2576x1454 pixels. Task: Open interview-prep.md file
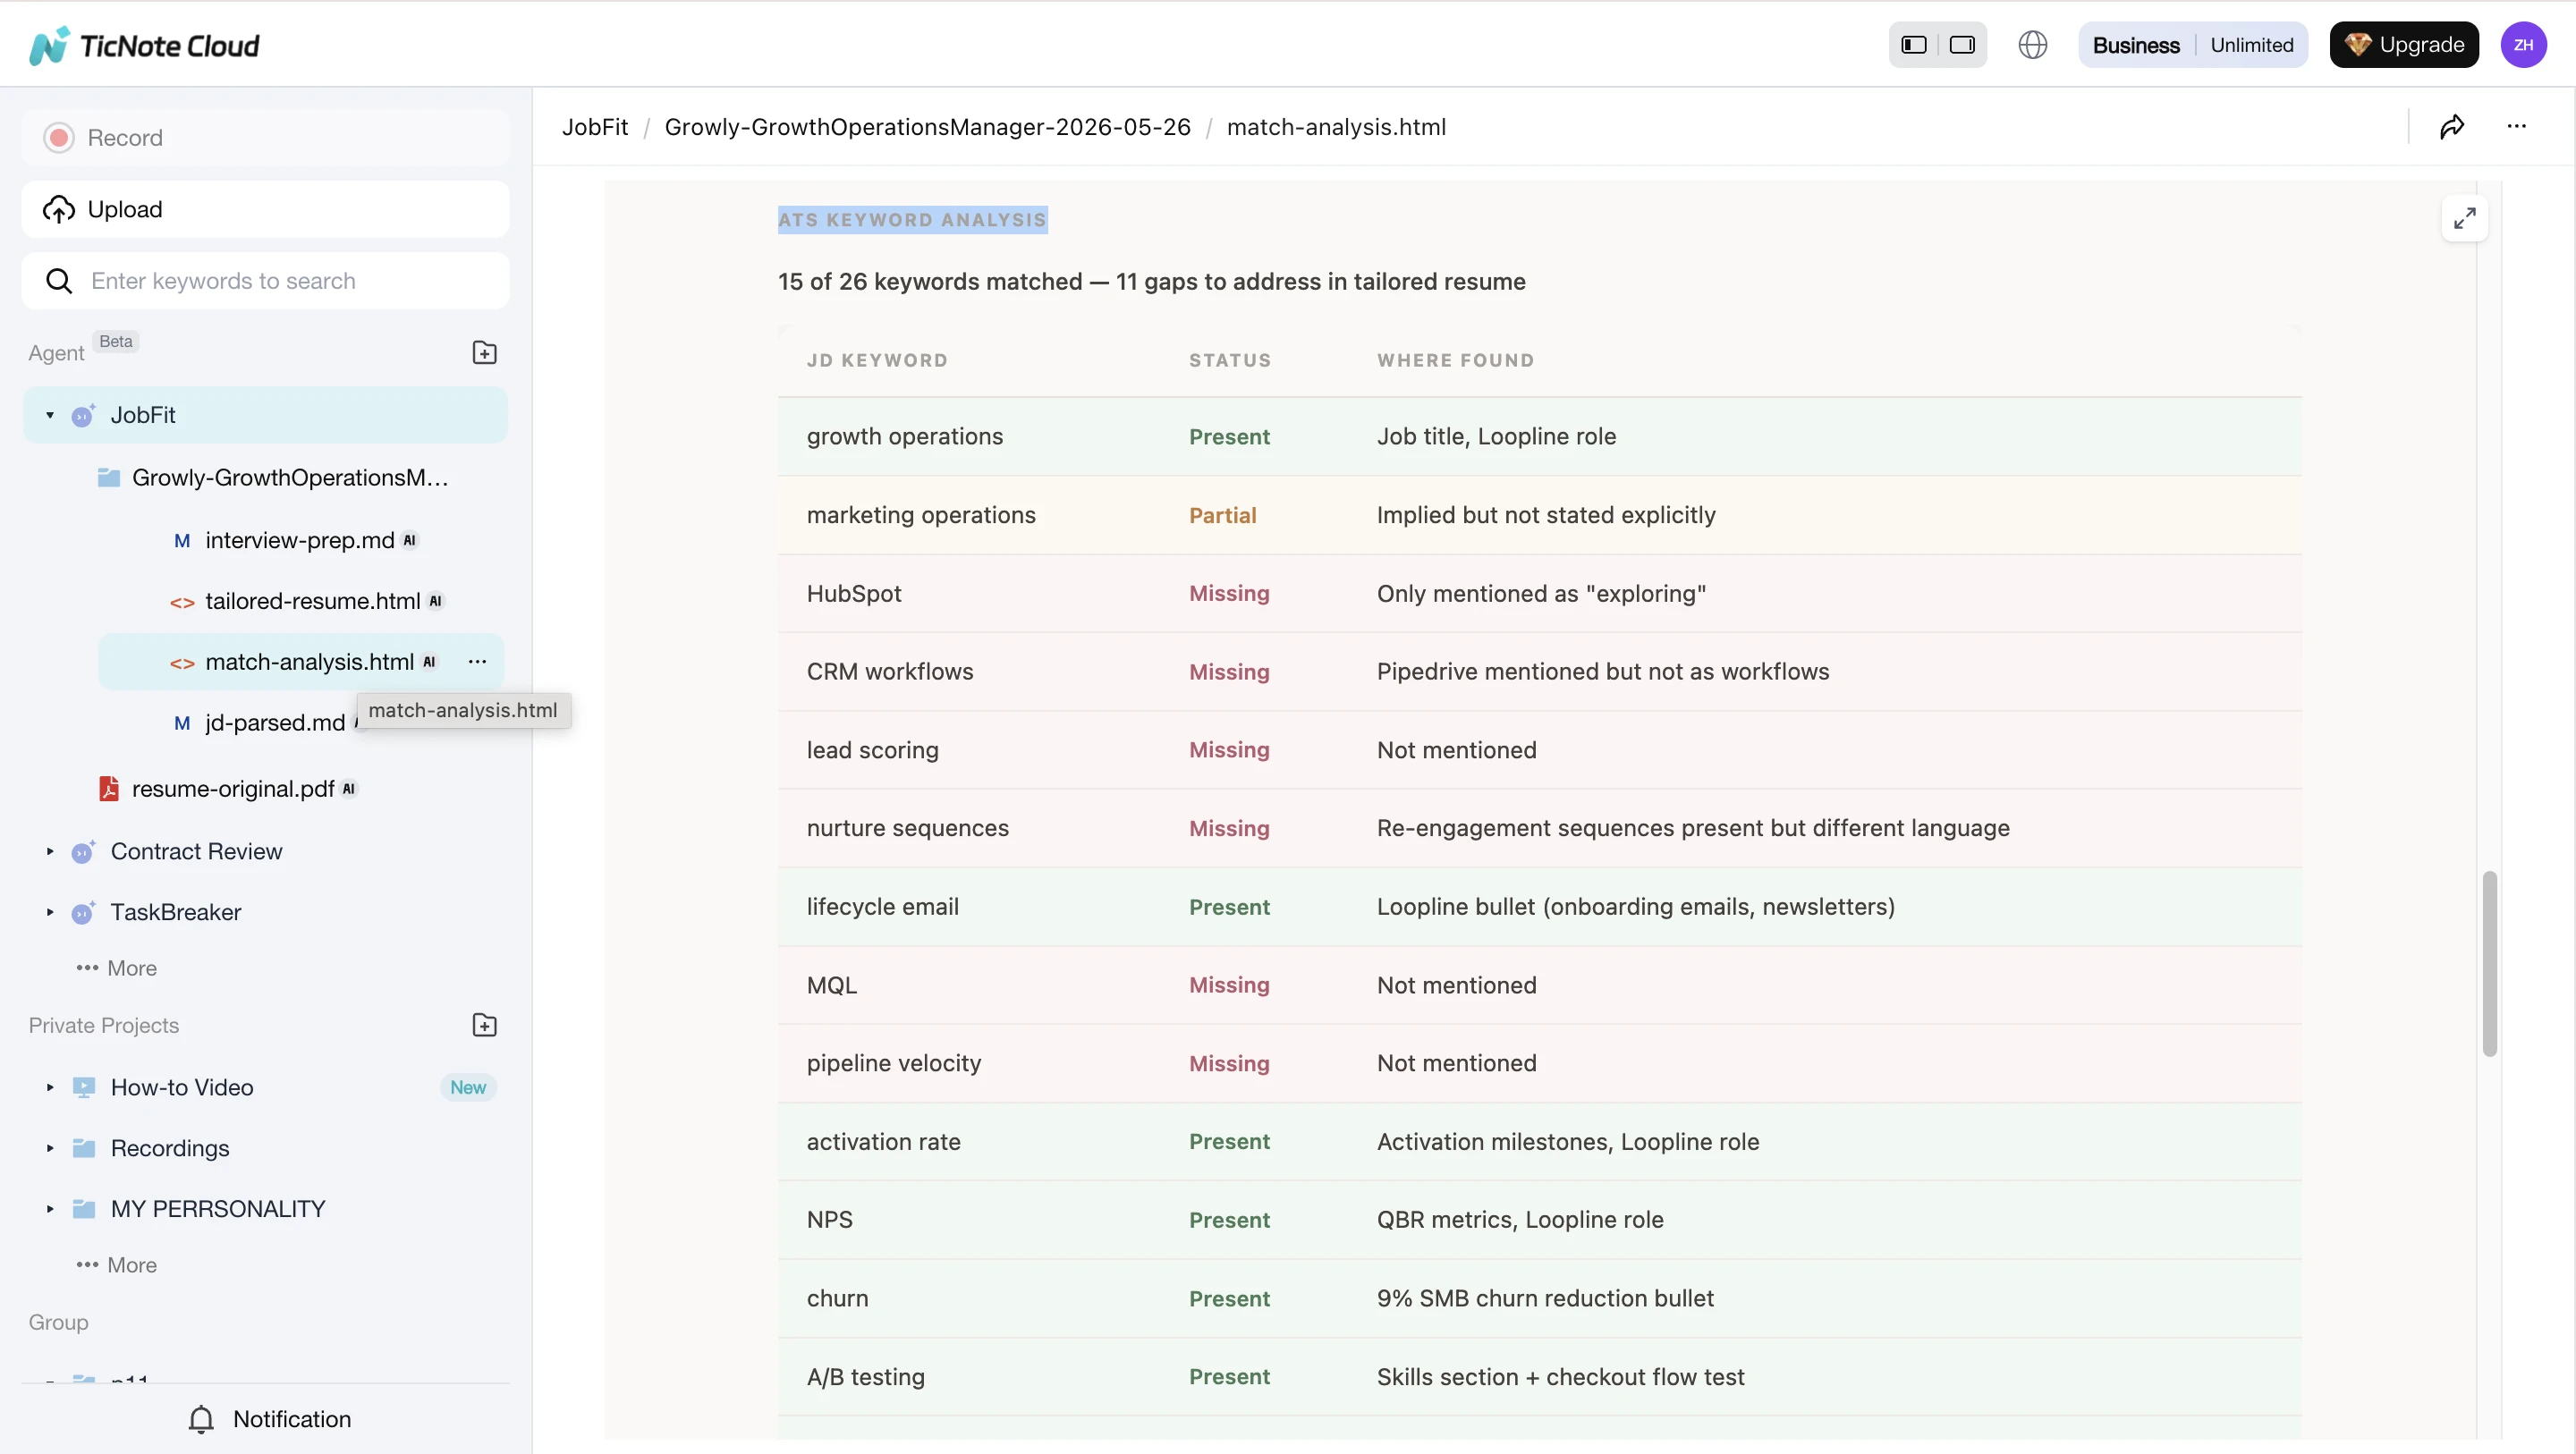click(x=299, y=540)
